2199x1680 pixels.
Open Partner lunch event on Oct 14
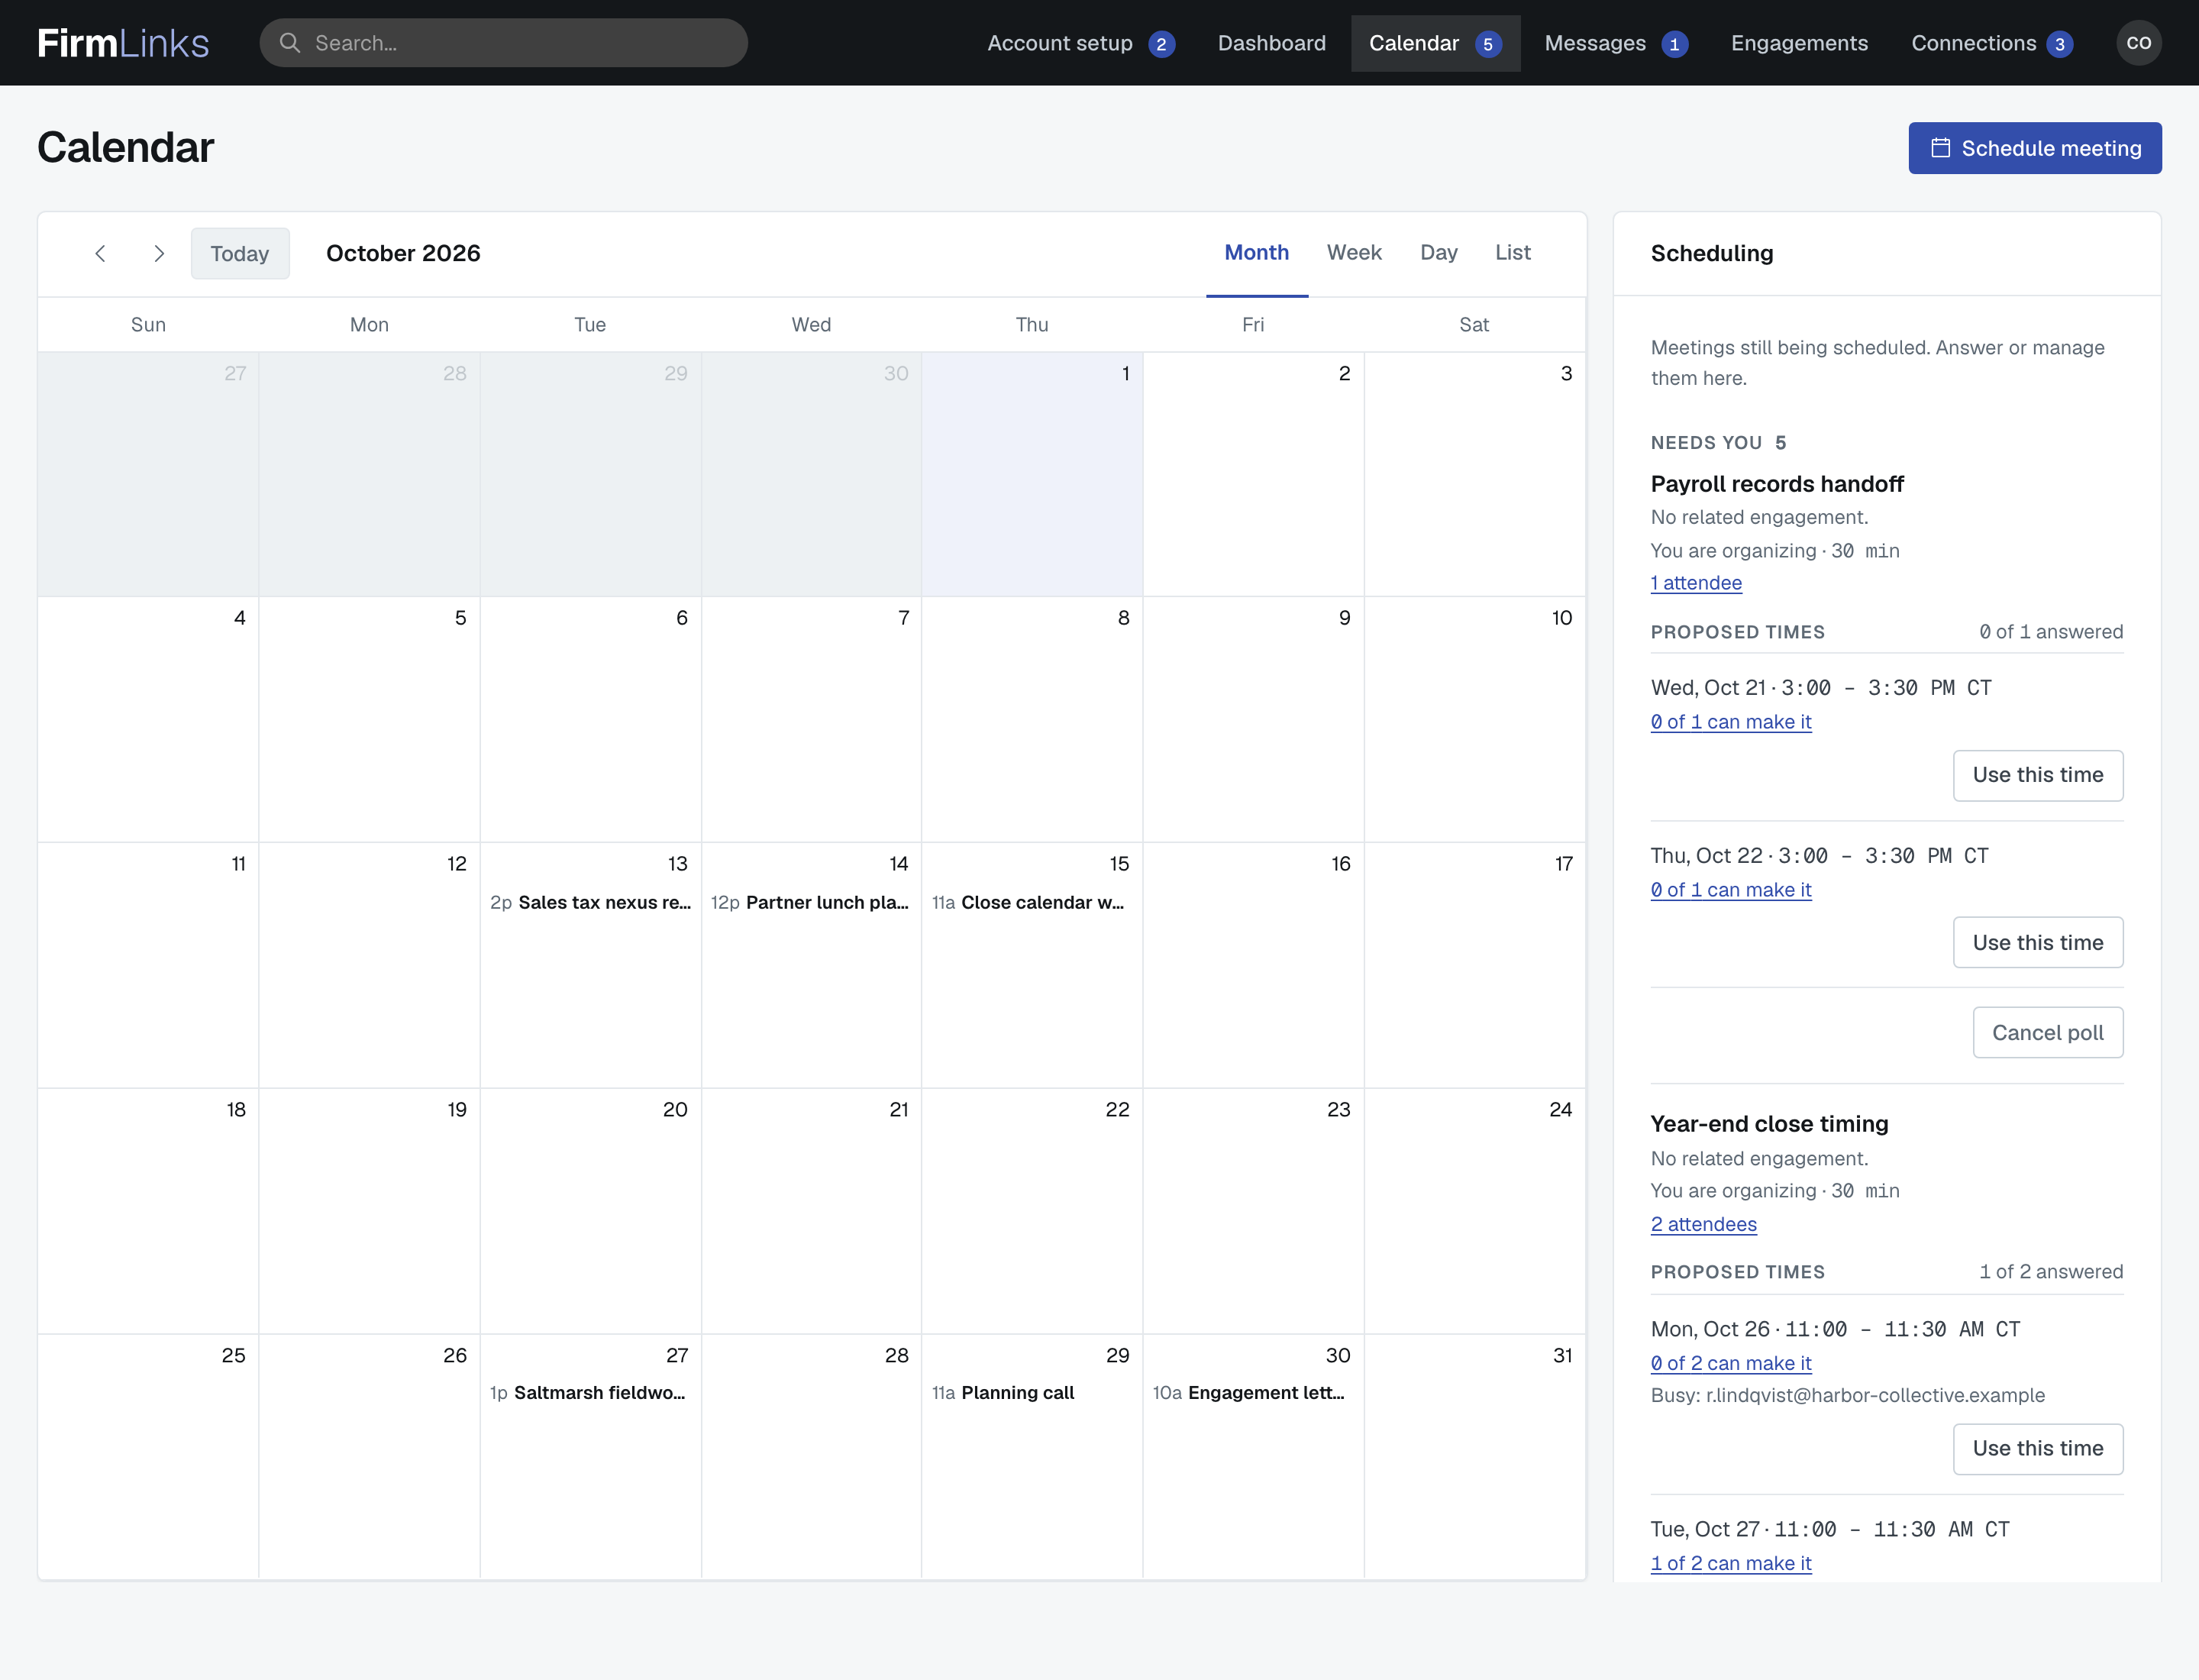tap(810, 902)
